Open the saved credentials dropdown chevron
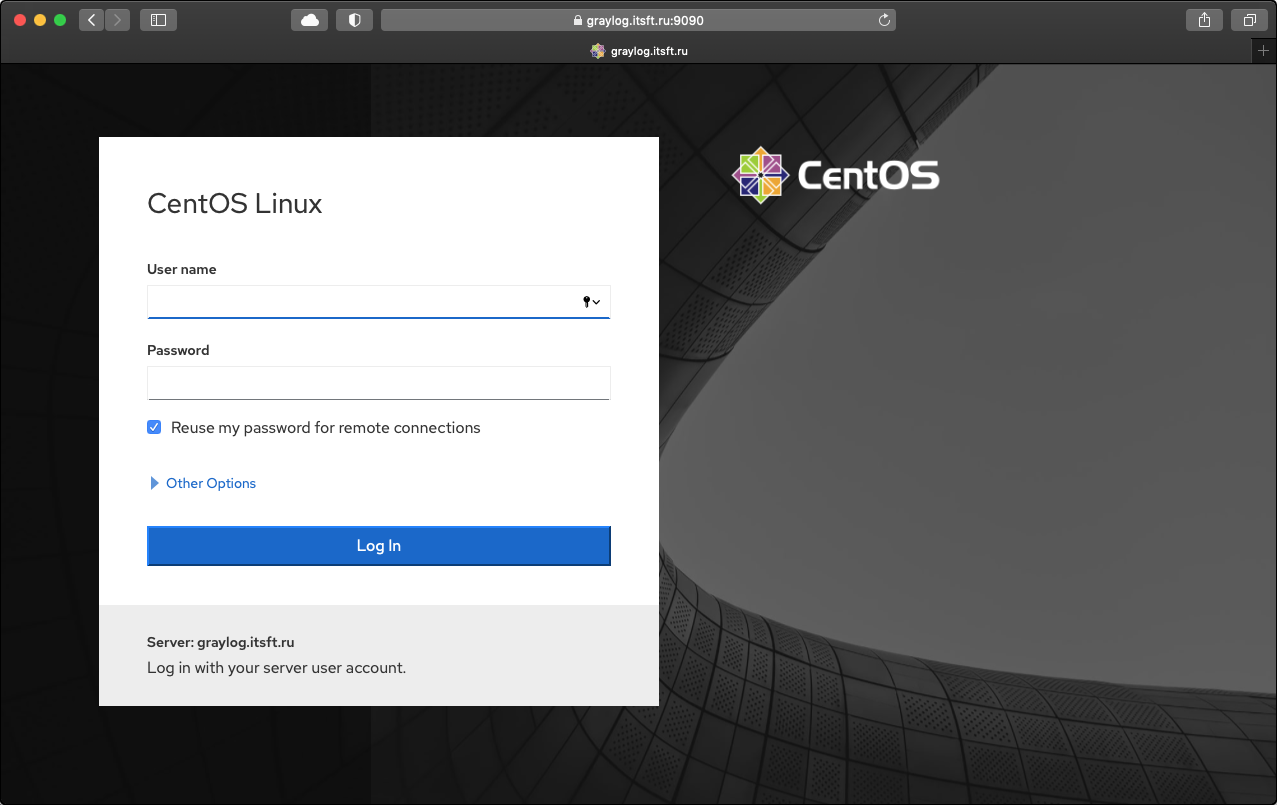Screen dimensions: 1277x805 click(x=598, y=301)
